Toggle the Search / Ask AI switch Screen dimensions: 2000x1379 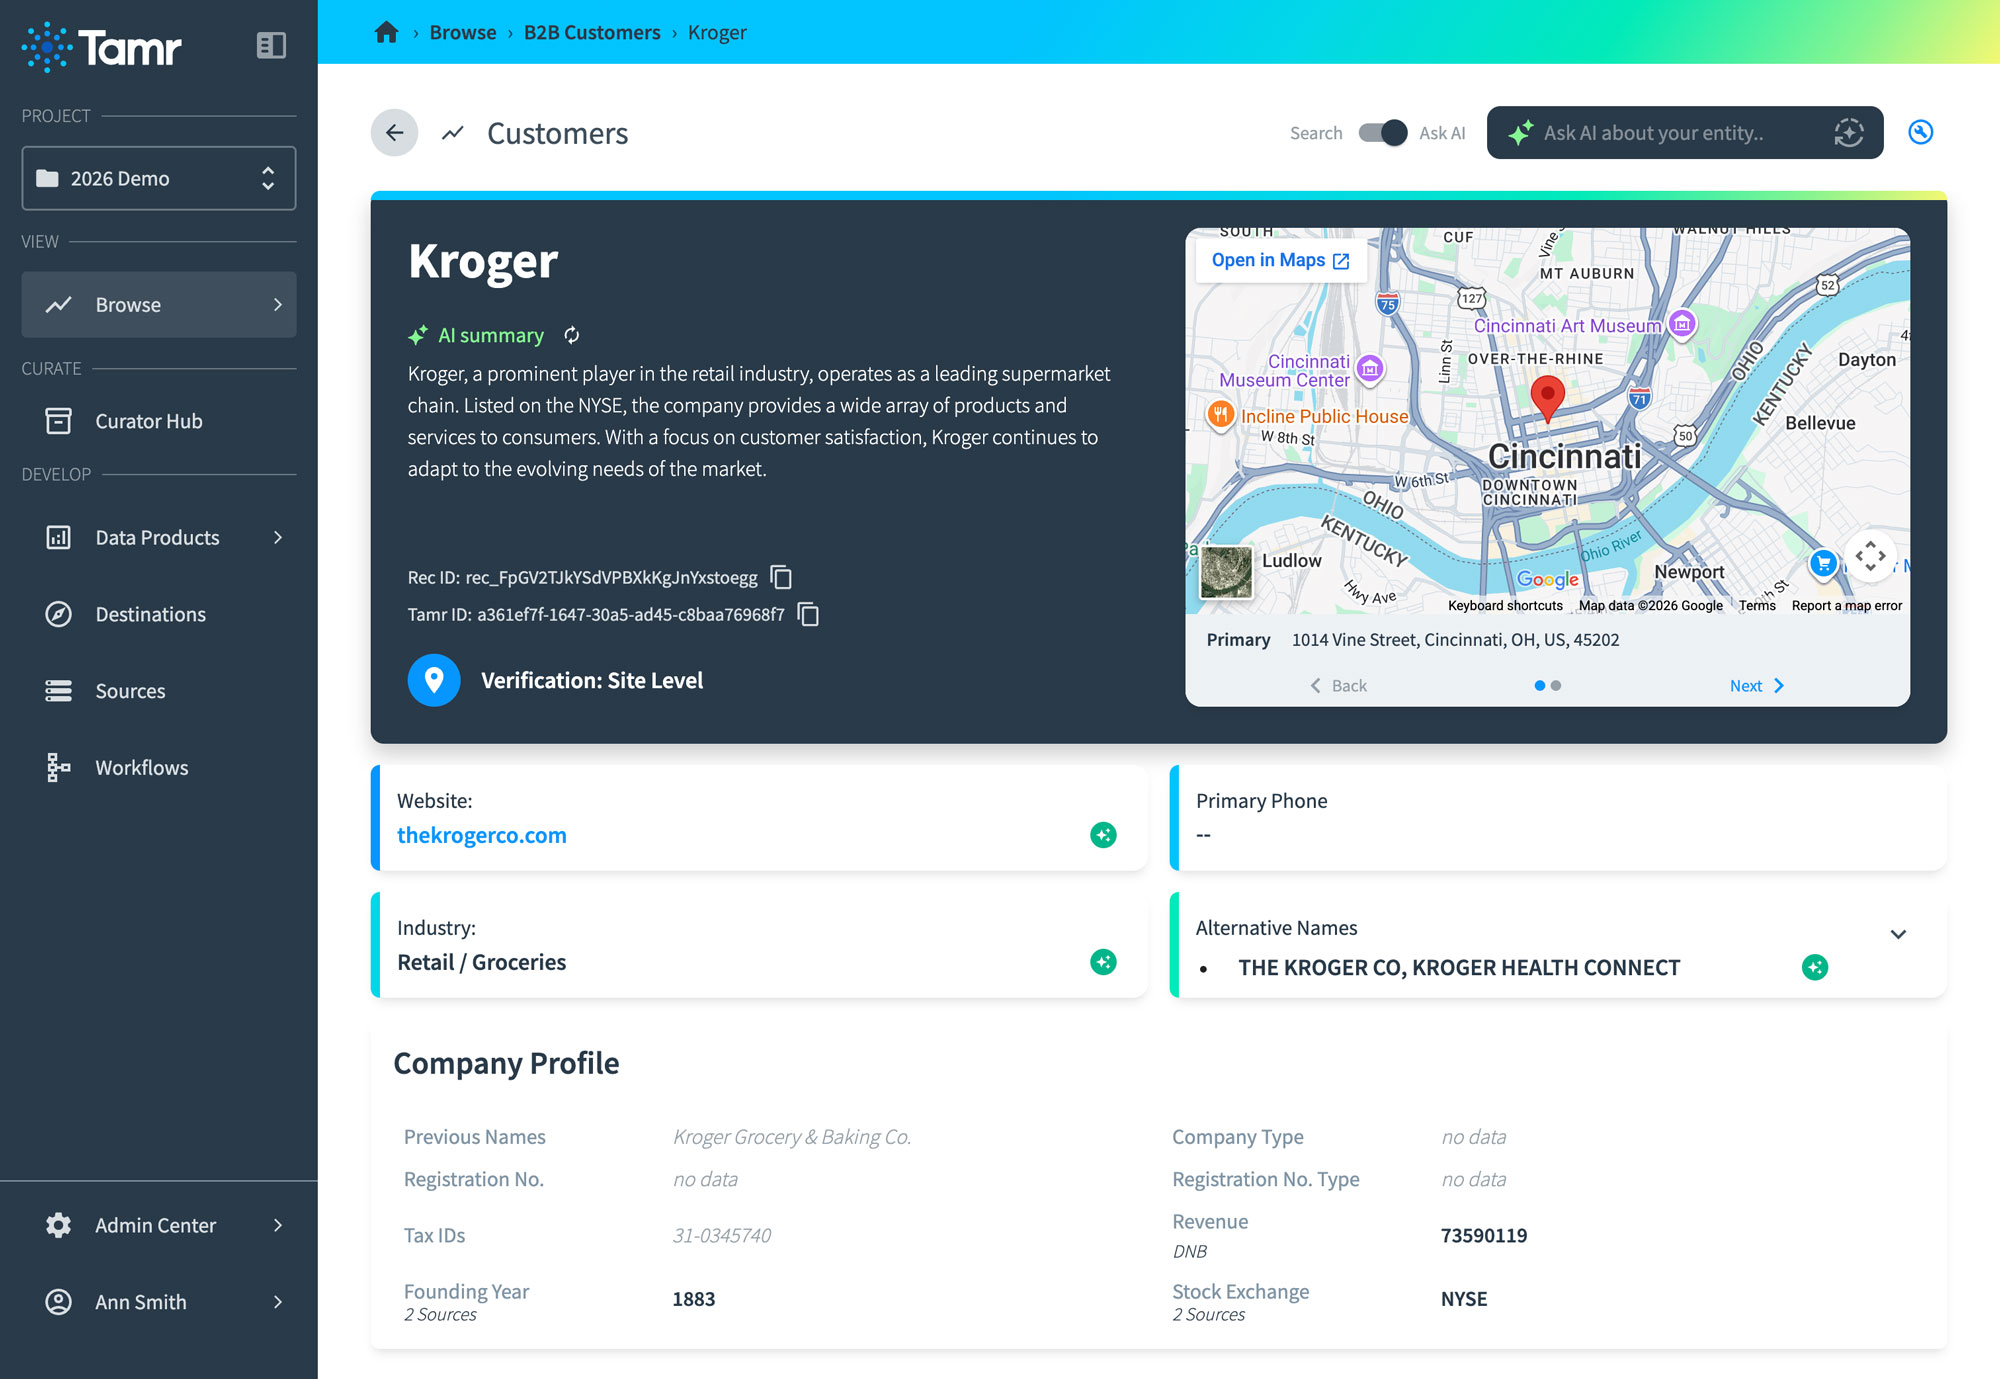1382,133
